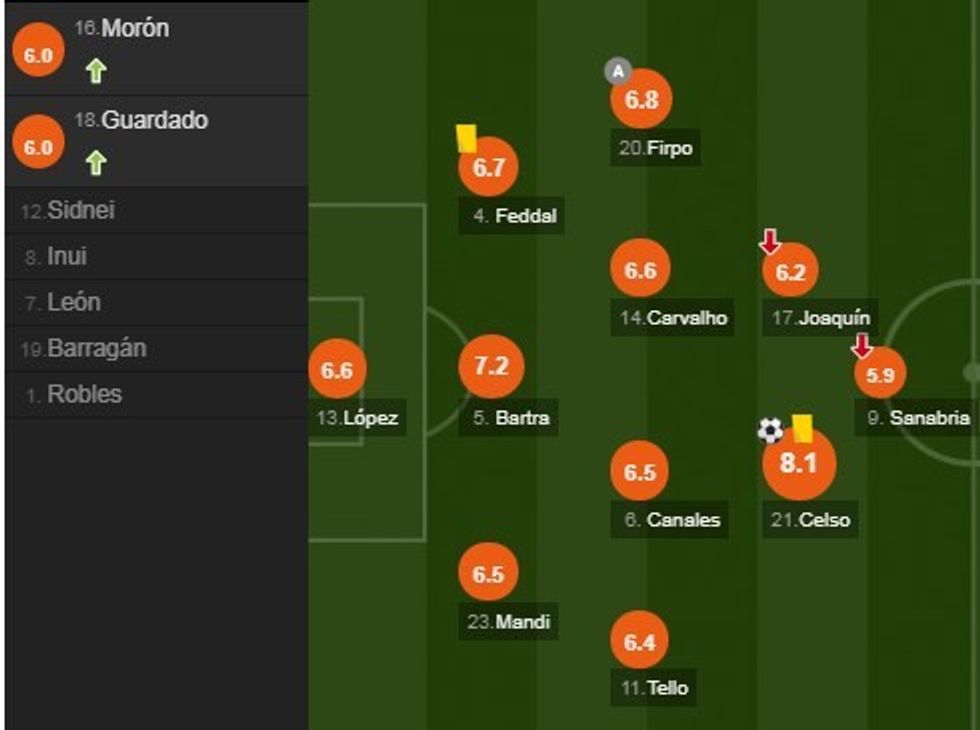Click the yellow card on Celso's rating
This screenshot has height=730, width=980.
(x=802, y=429)
